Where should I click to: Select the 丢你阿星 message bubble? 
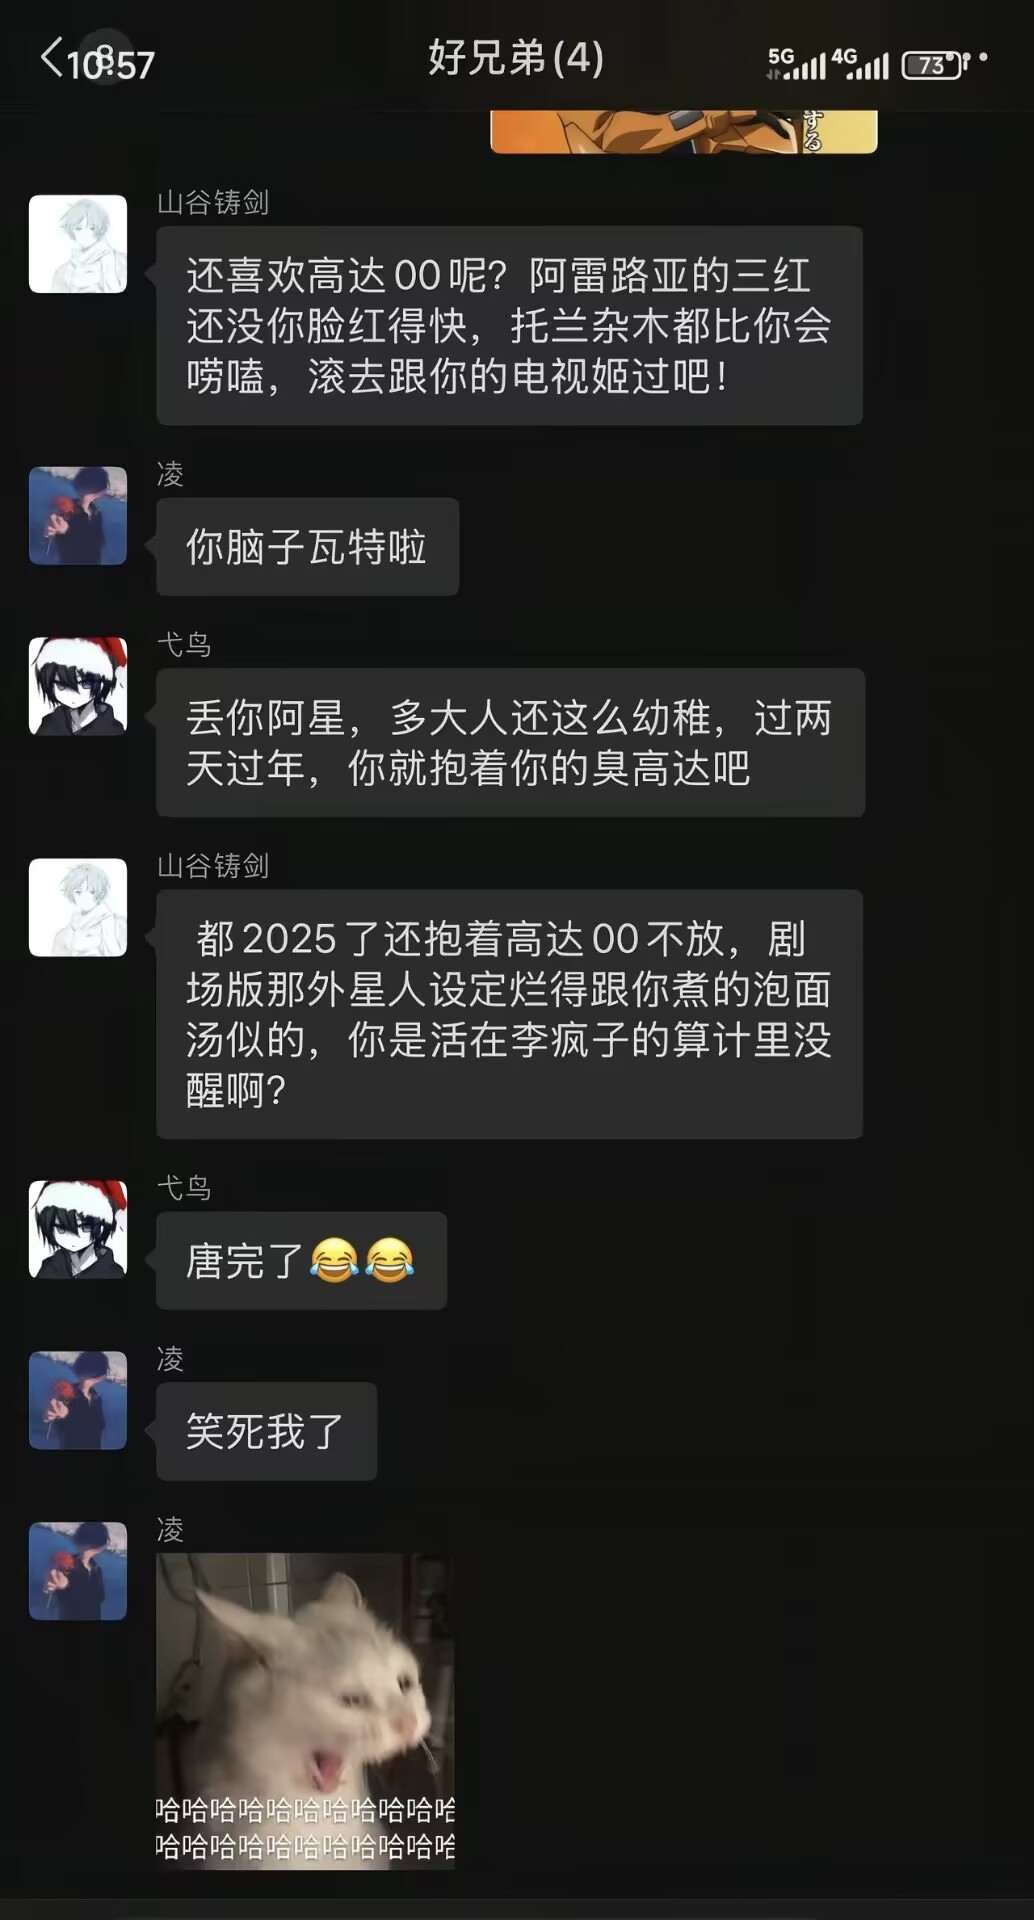[x=510, y=742]
